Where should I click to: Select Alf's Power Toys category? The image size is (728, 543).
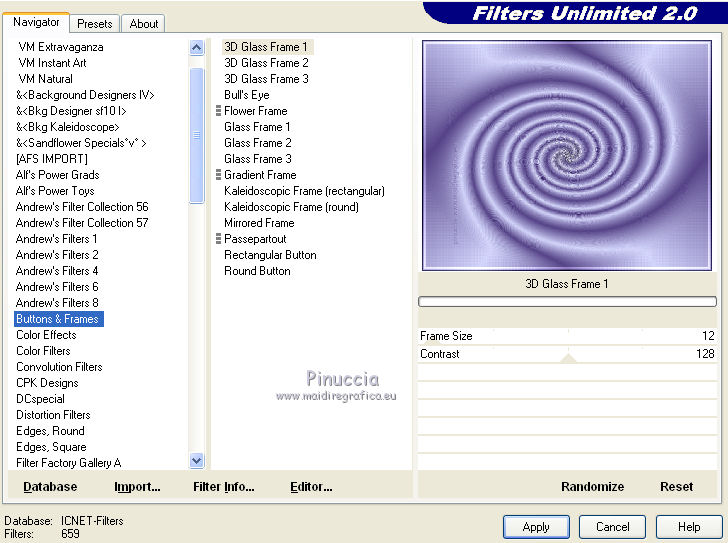click(55, 191)
